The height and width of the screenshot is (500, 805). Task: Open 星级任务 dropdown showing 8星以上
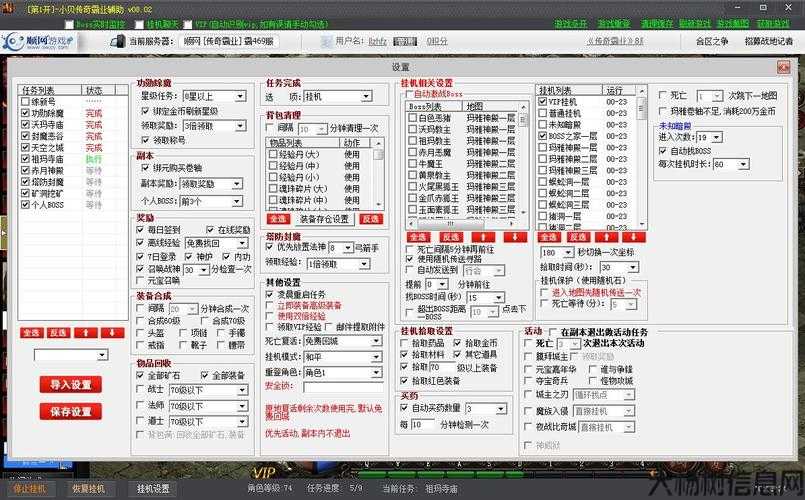214,96
